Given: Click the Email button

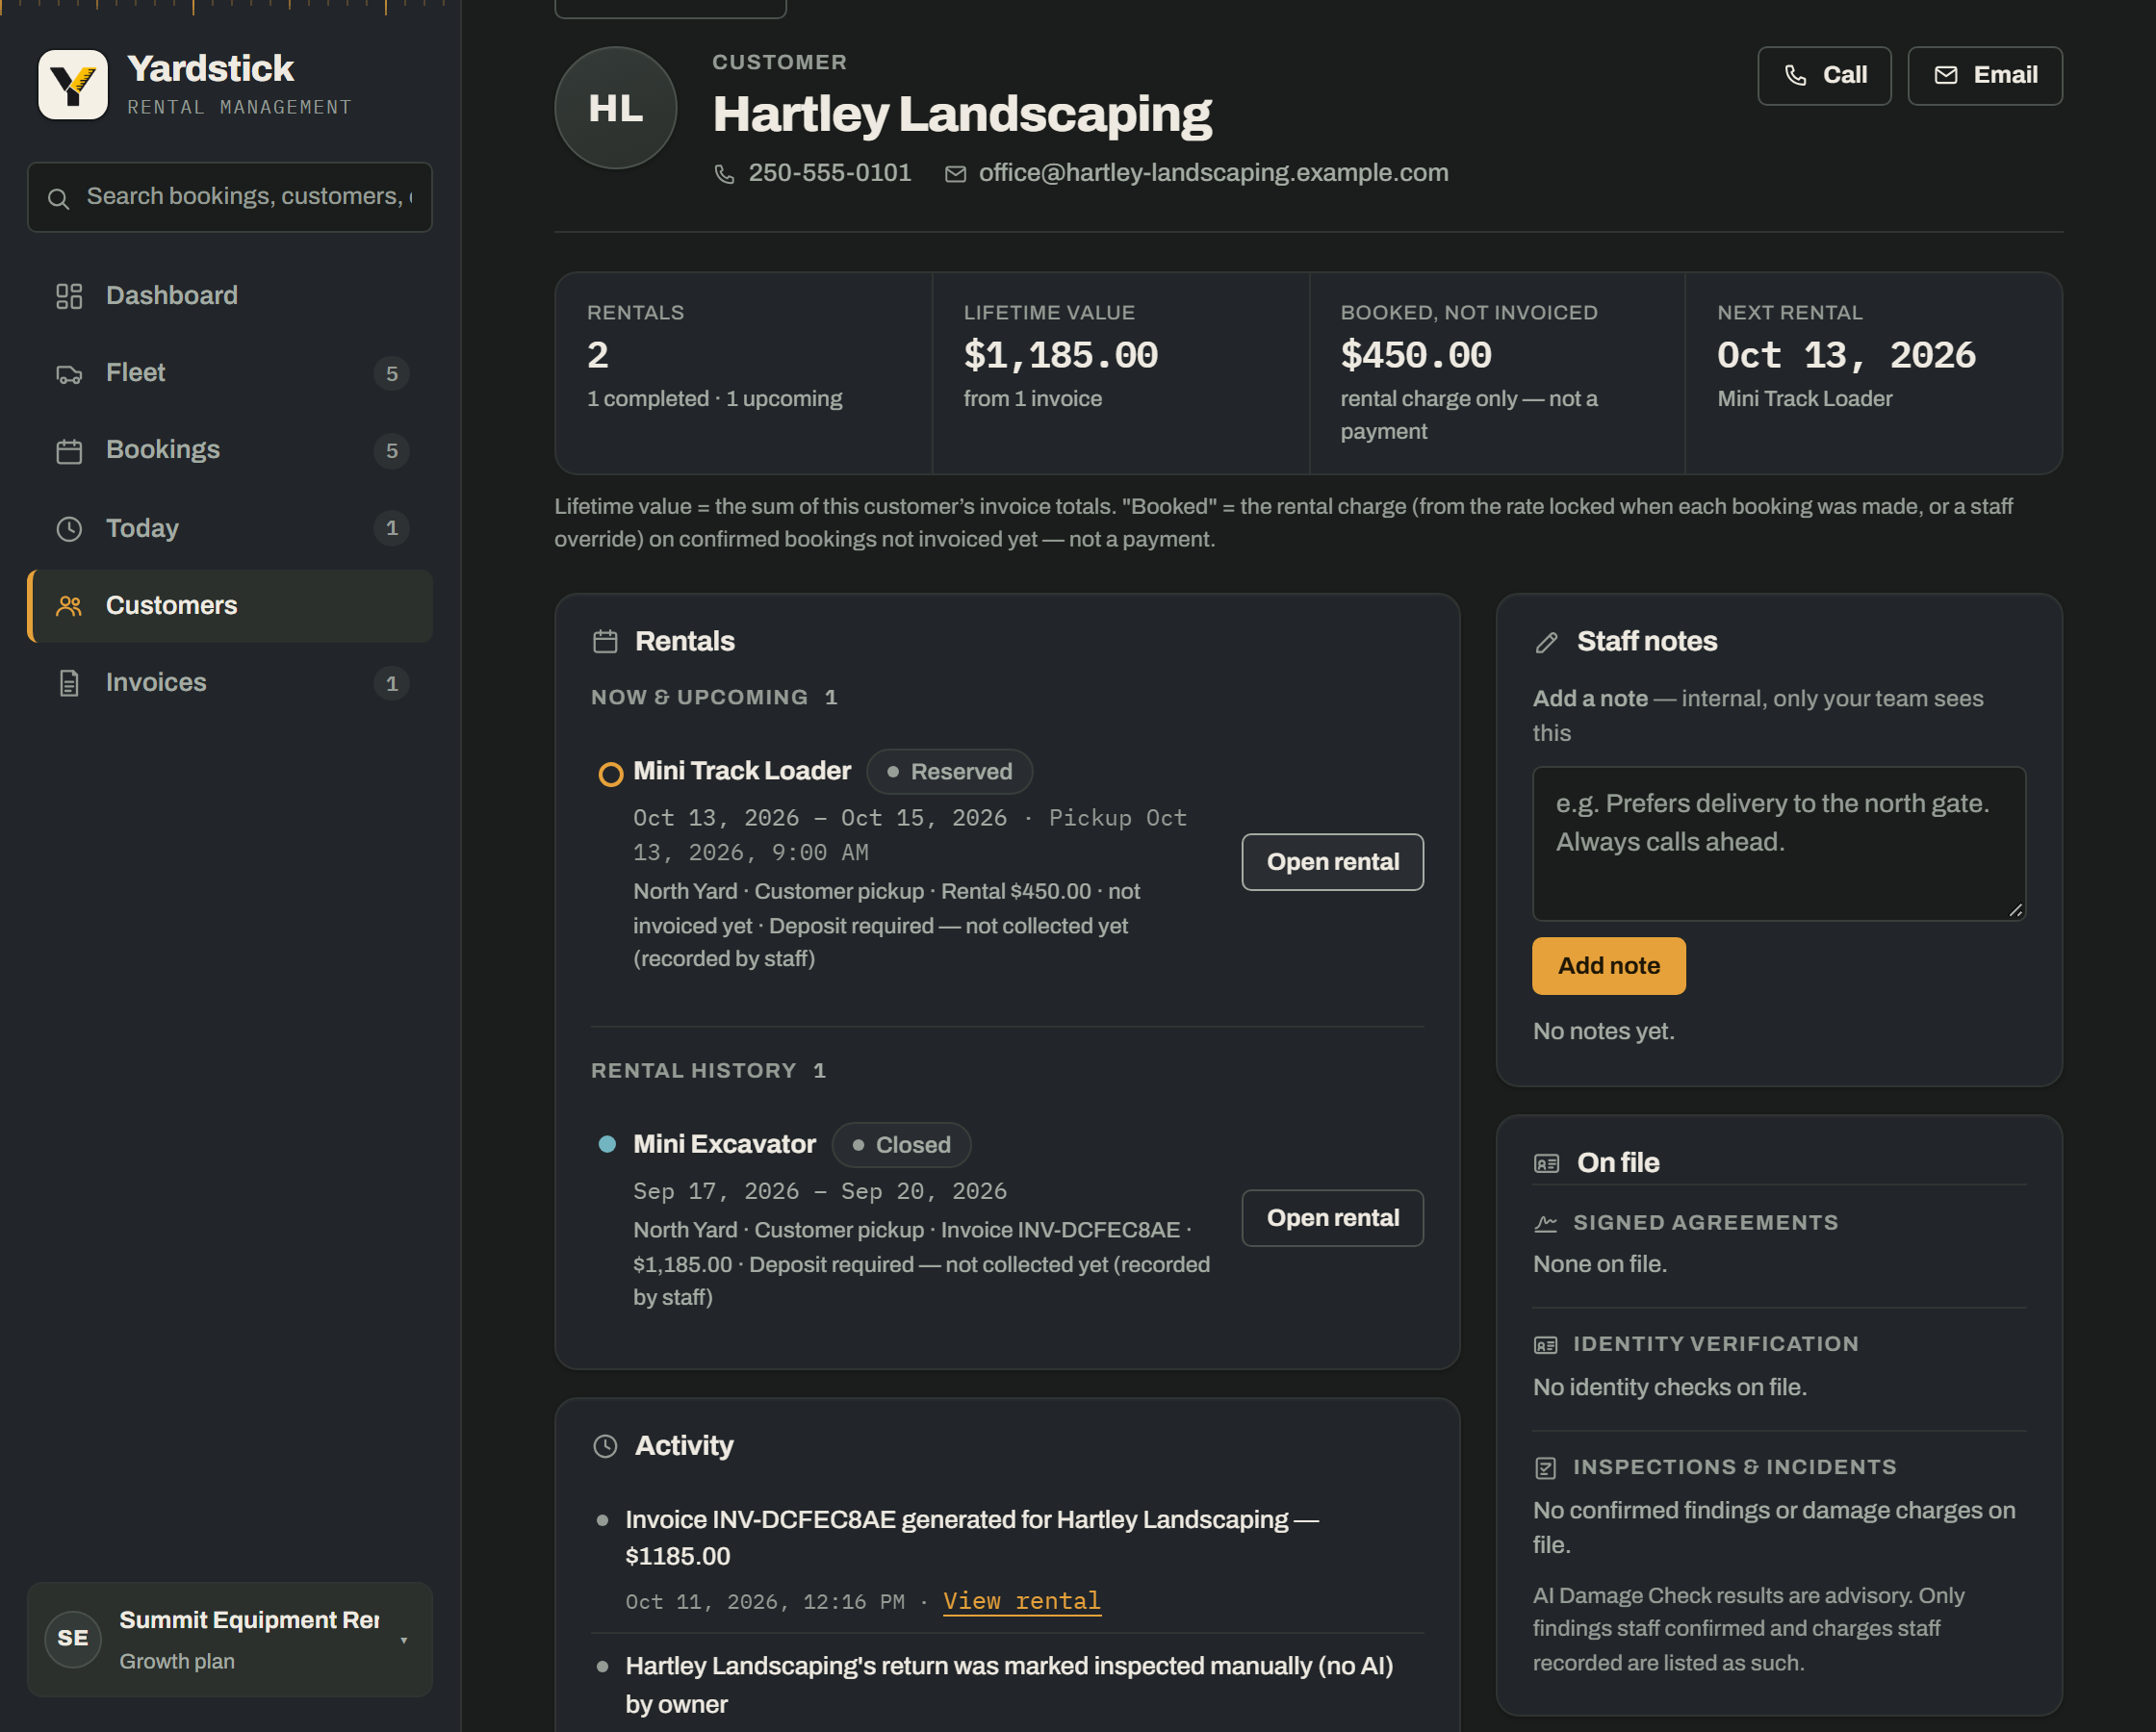Looking at the screenshot, I should click(x=1984, y=76).
